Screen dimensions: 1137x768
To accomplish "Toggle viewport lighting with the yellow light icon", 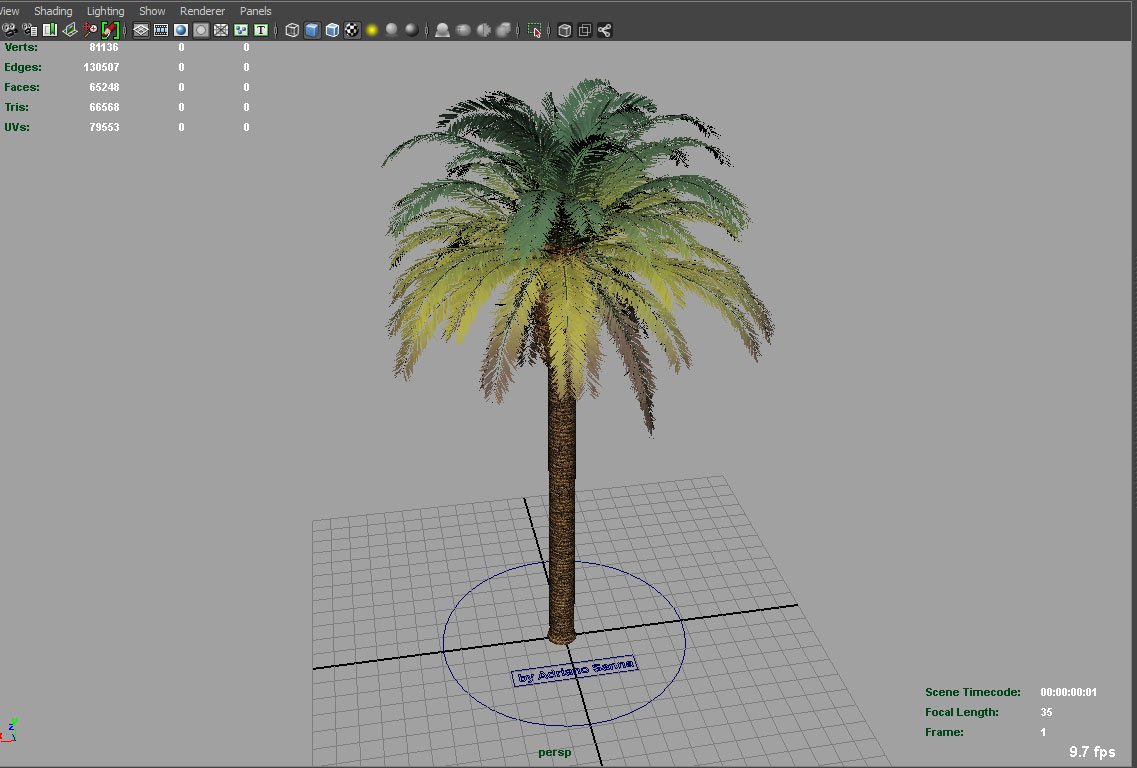I will (370, 30).
